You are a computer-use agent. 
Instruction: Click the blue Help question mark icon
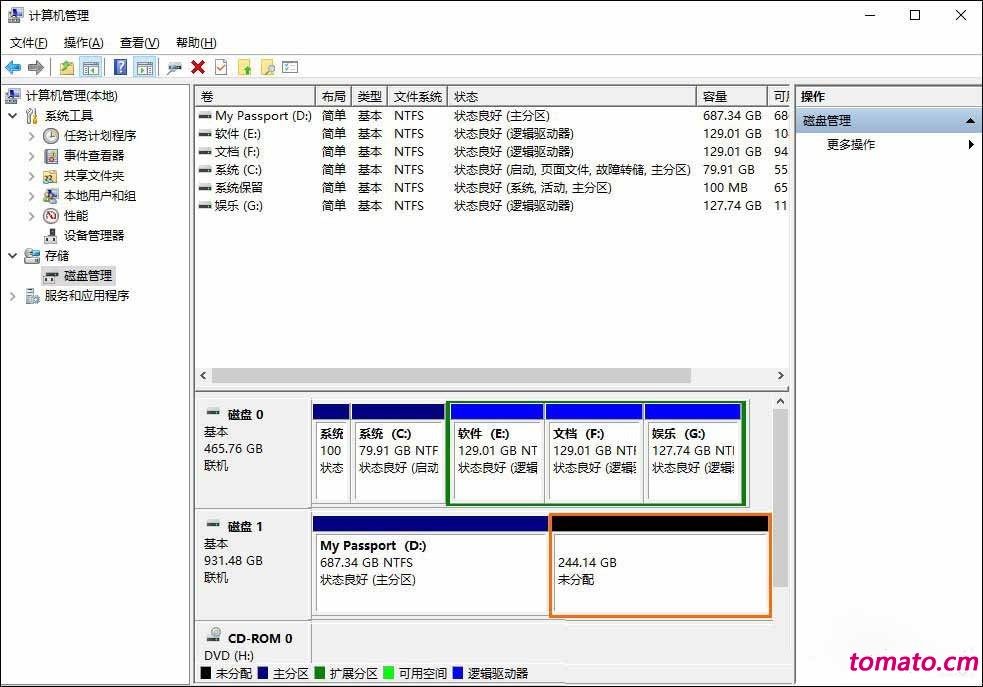click(x=120, y=67)
